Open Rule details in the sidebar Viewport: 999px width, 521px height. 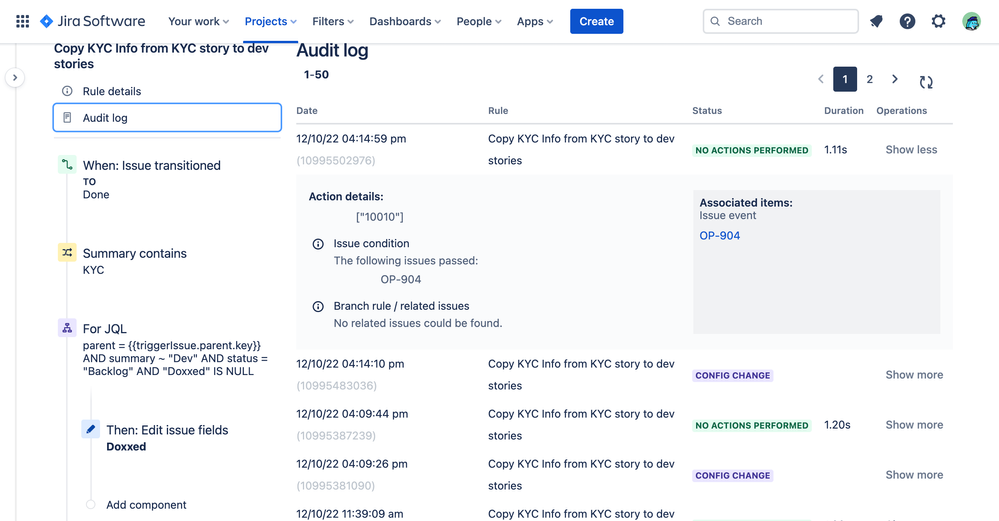111,91
